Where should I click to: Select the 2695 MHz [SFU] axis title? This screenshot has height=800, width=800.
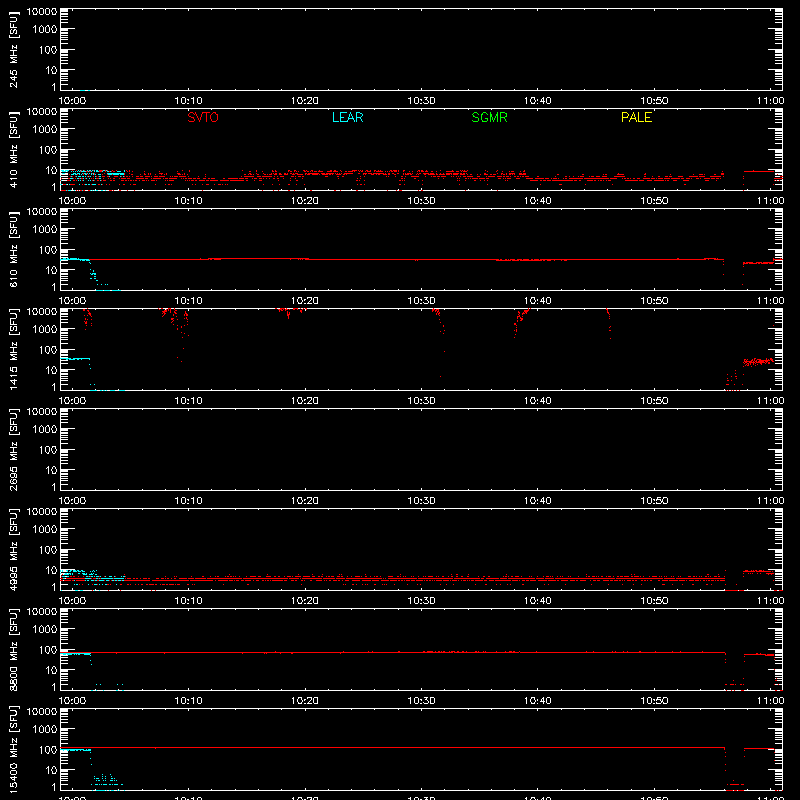[x=13, y=449]
